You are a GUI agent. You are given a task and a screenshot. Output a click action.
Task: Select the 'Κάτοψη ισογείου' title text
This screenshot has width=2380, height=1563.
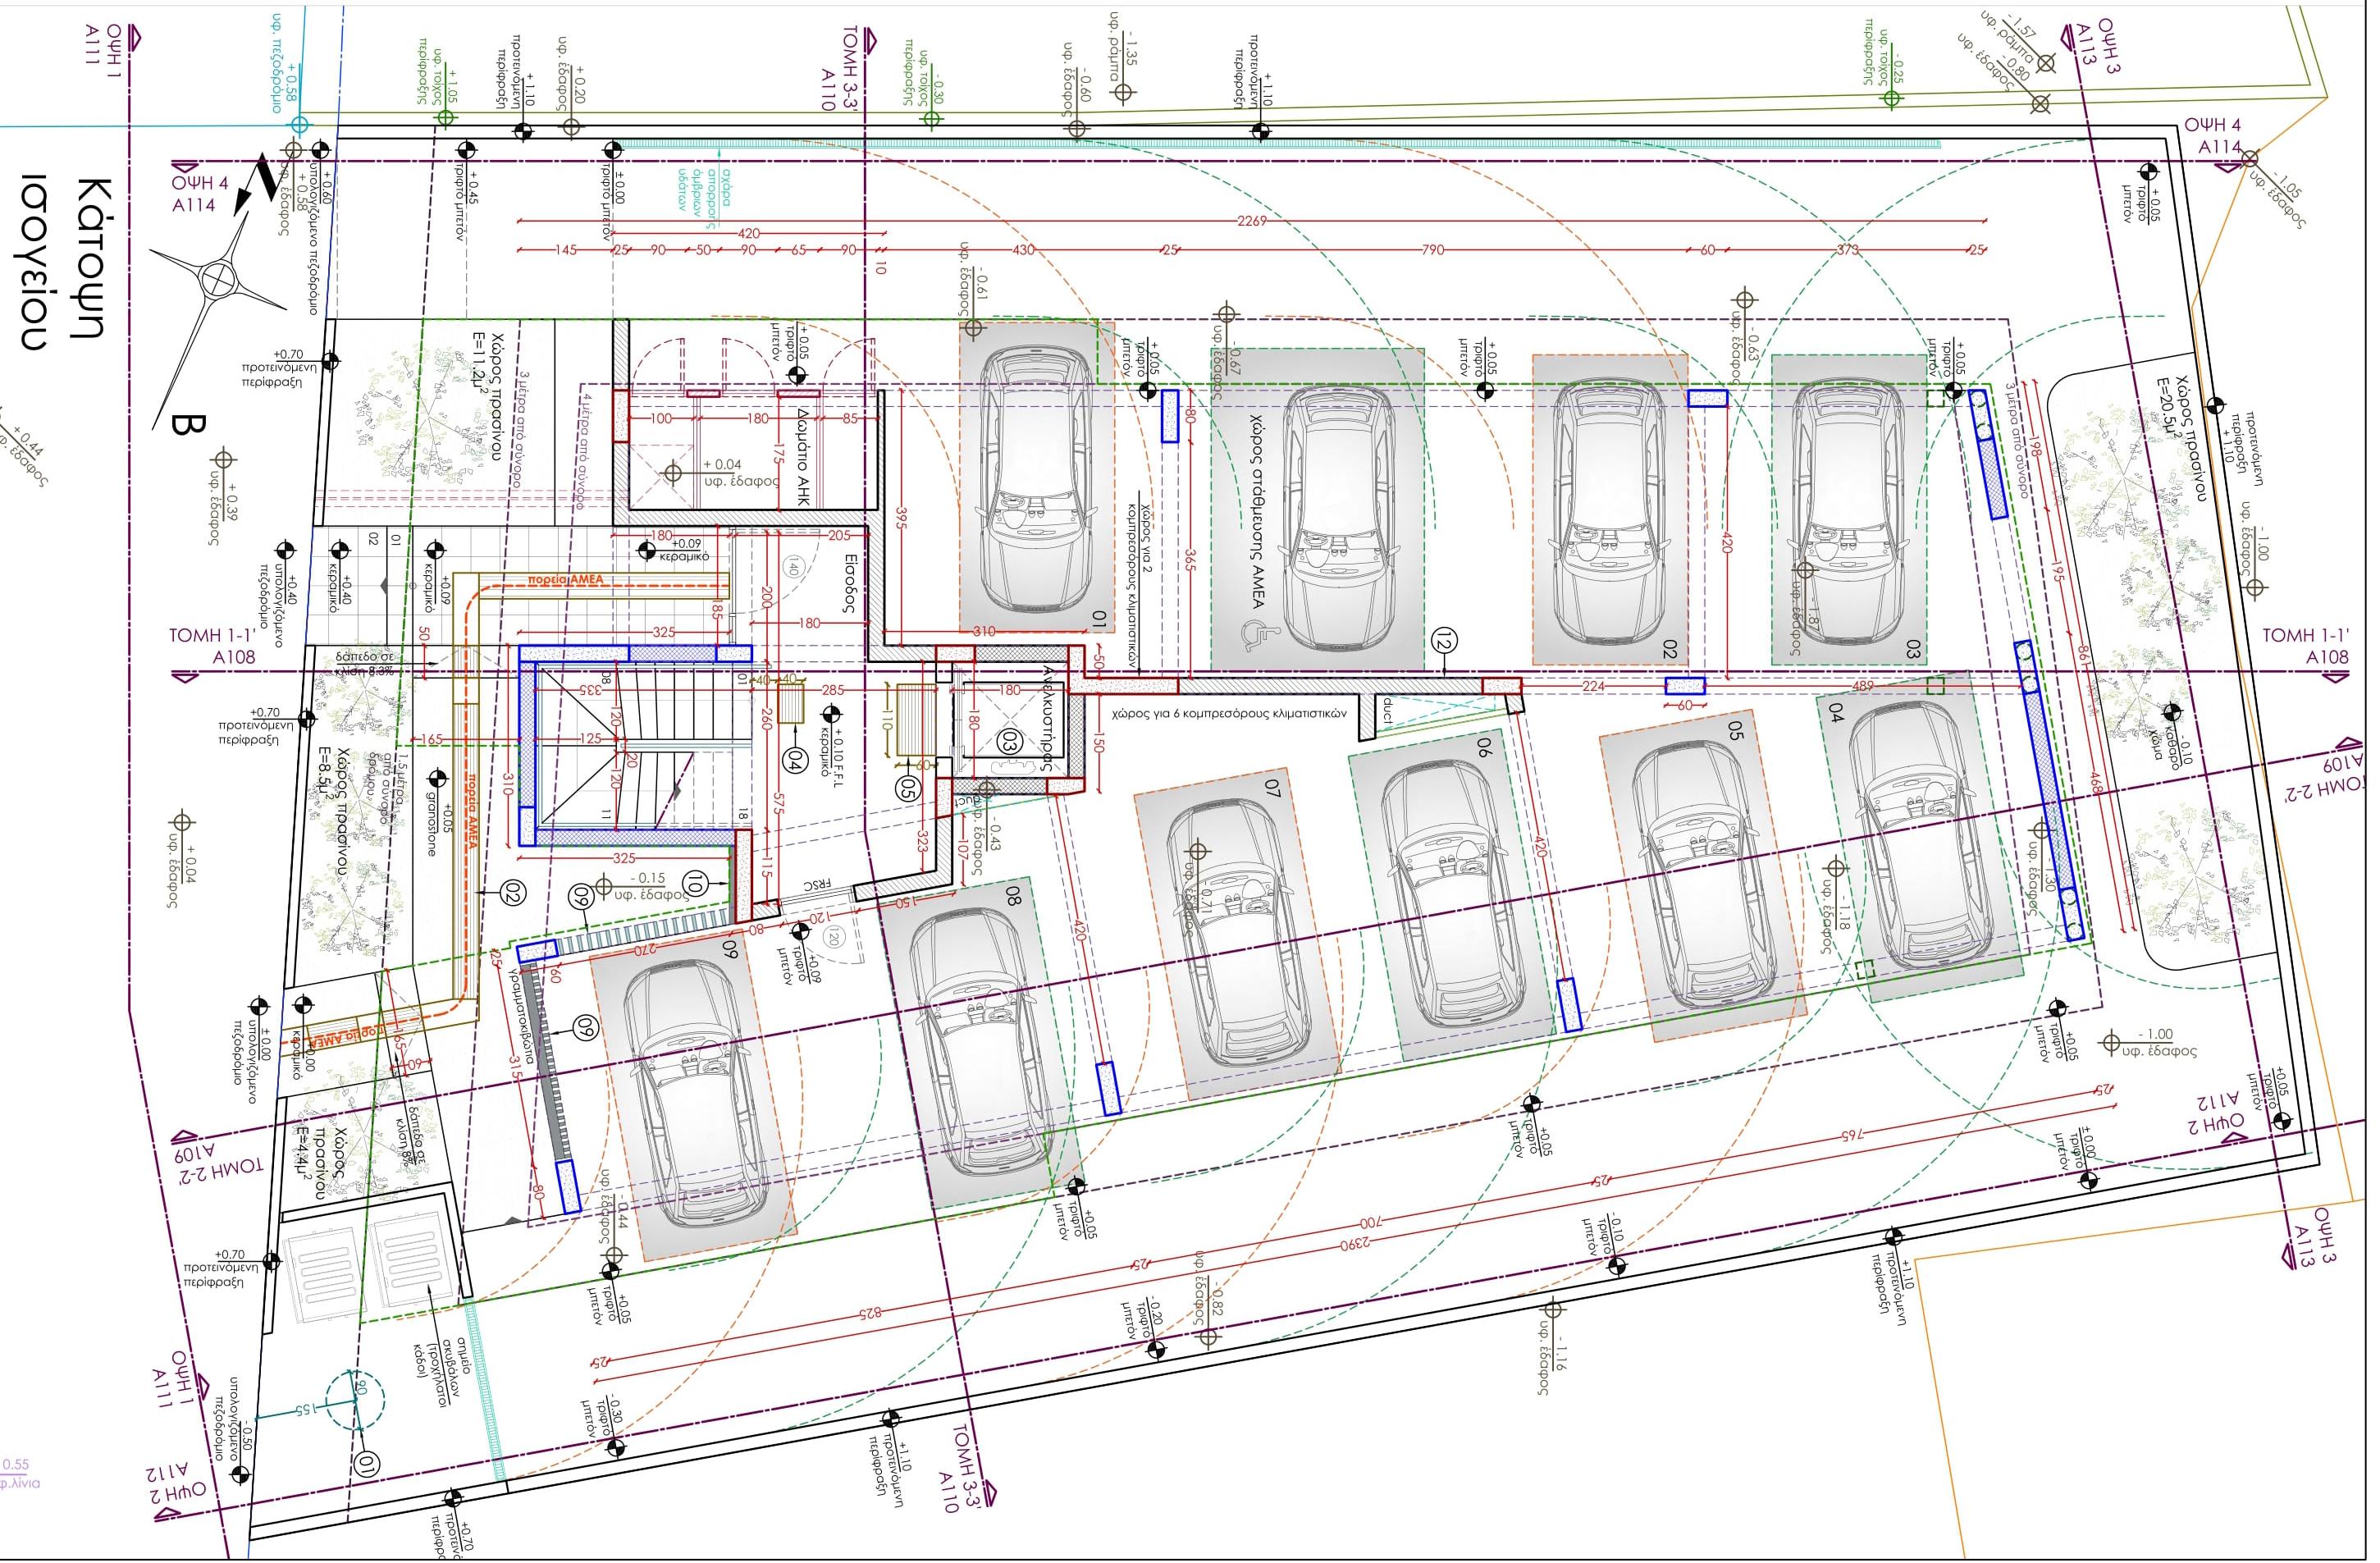62,262
